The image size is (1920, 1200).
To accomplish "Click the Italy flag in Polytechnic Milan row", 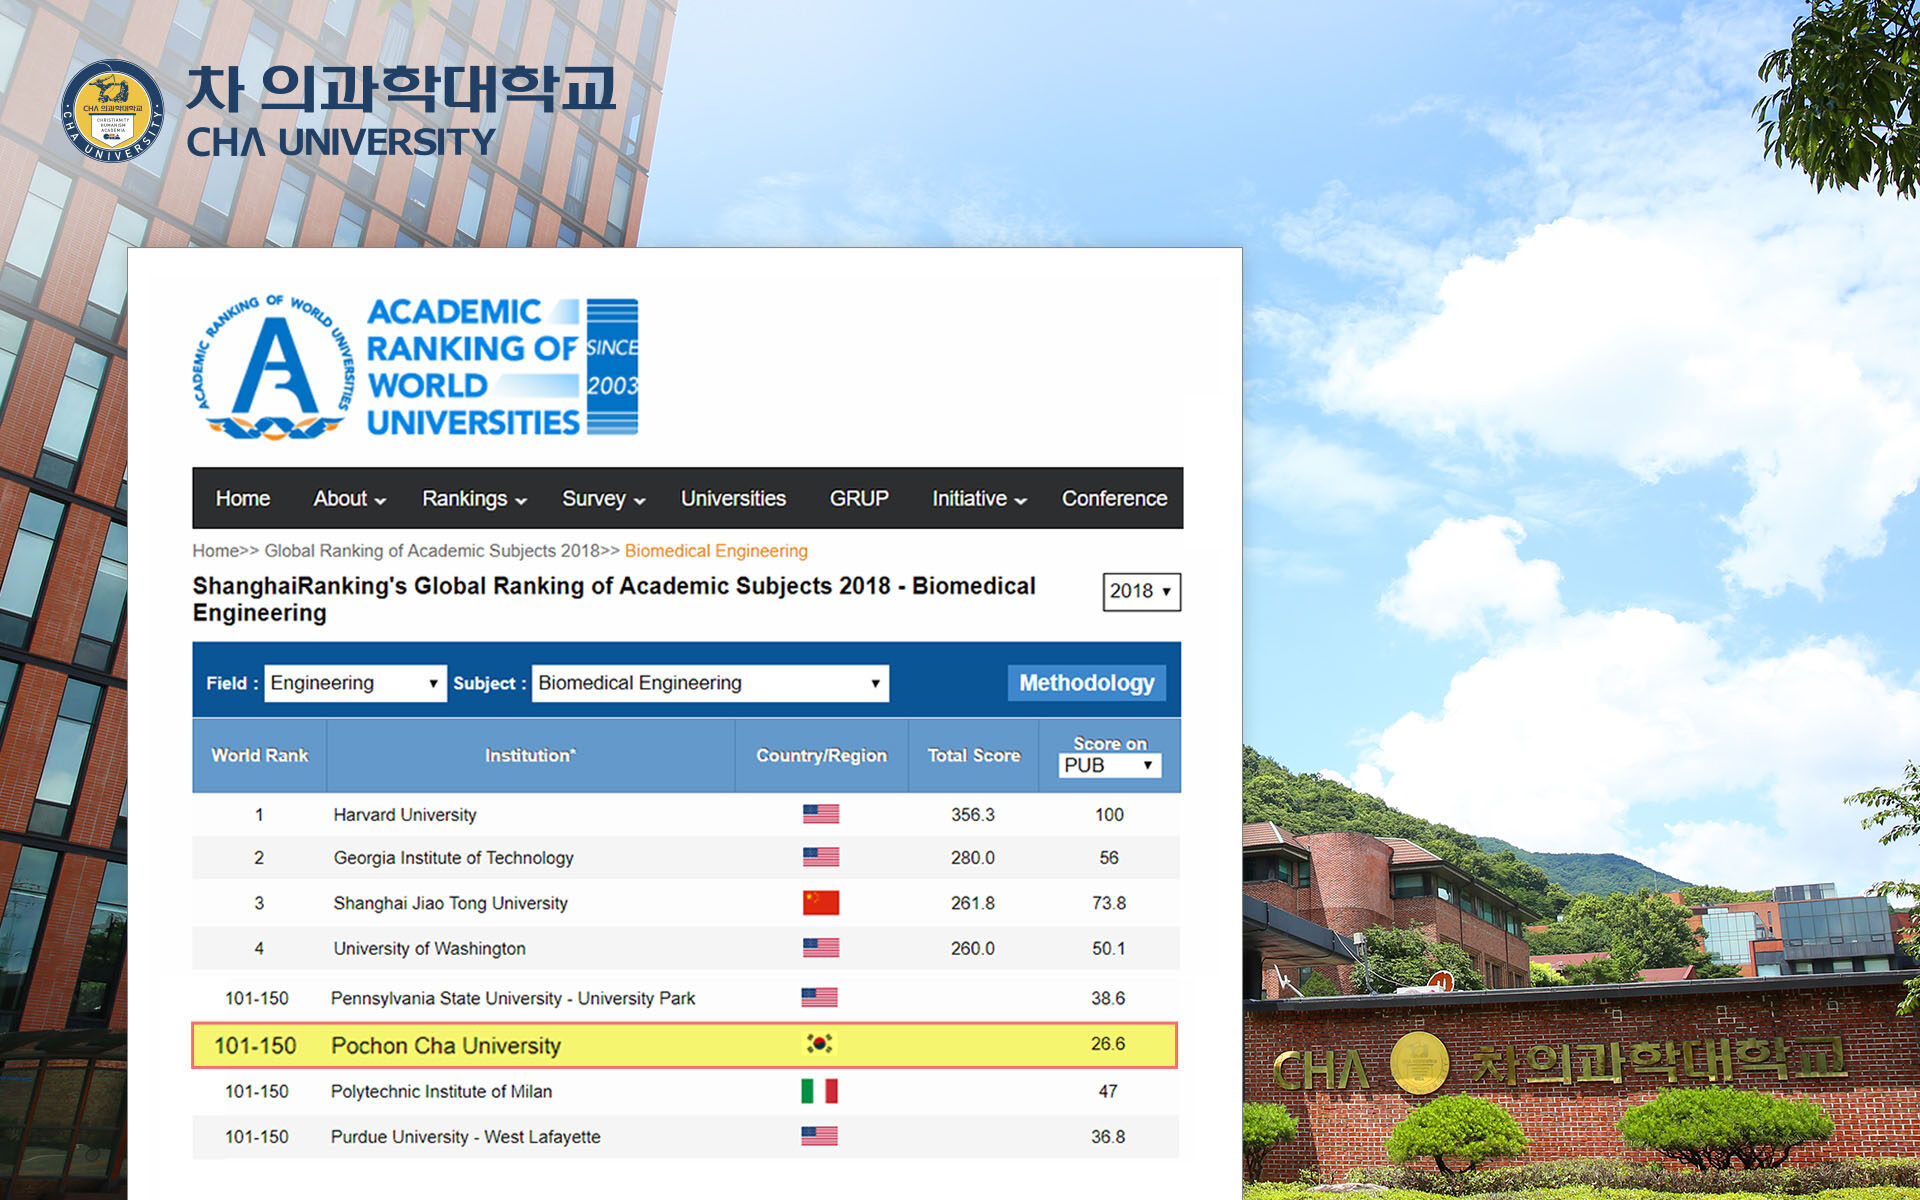I will pyautogui.click(x=819, y=1091).
